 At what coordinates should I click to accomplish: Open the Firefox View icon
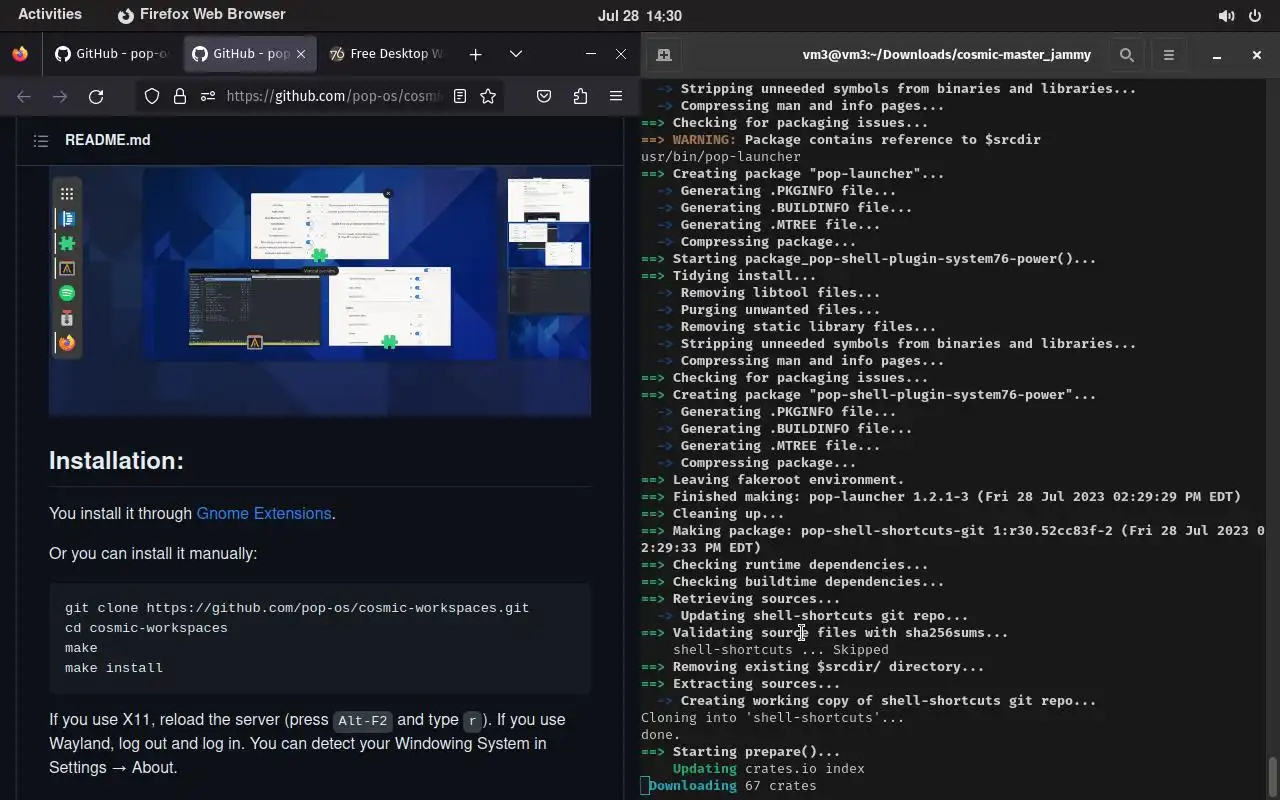[20, 54]
